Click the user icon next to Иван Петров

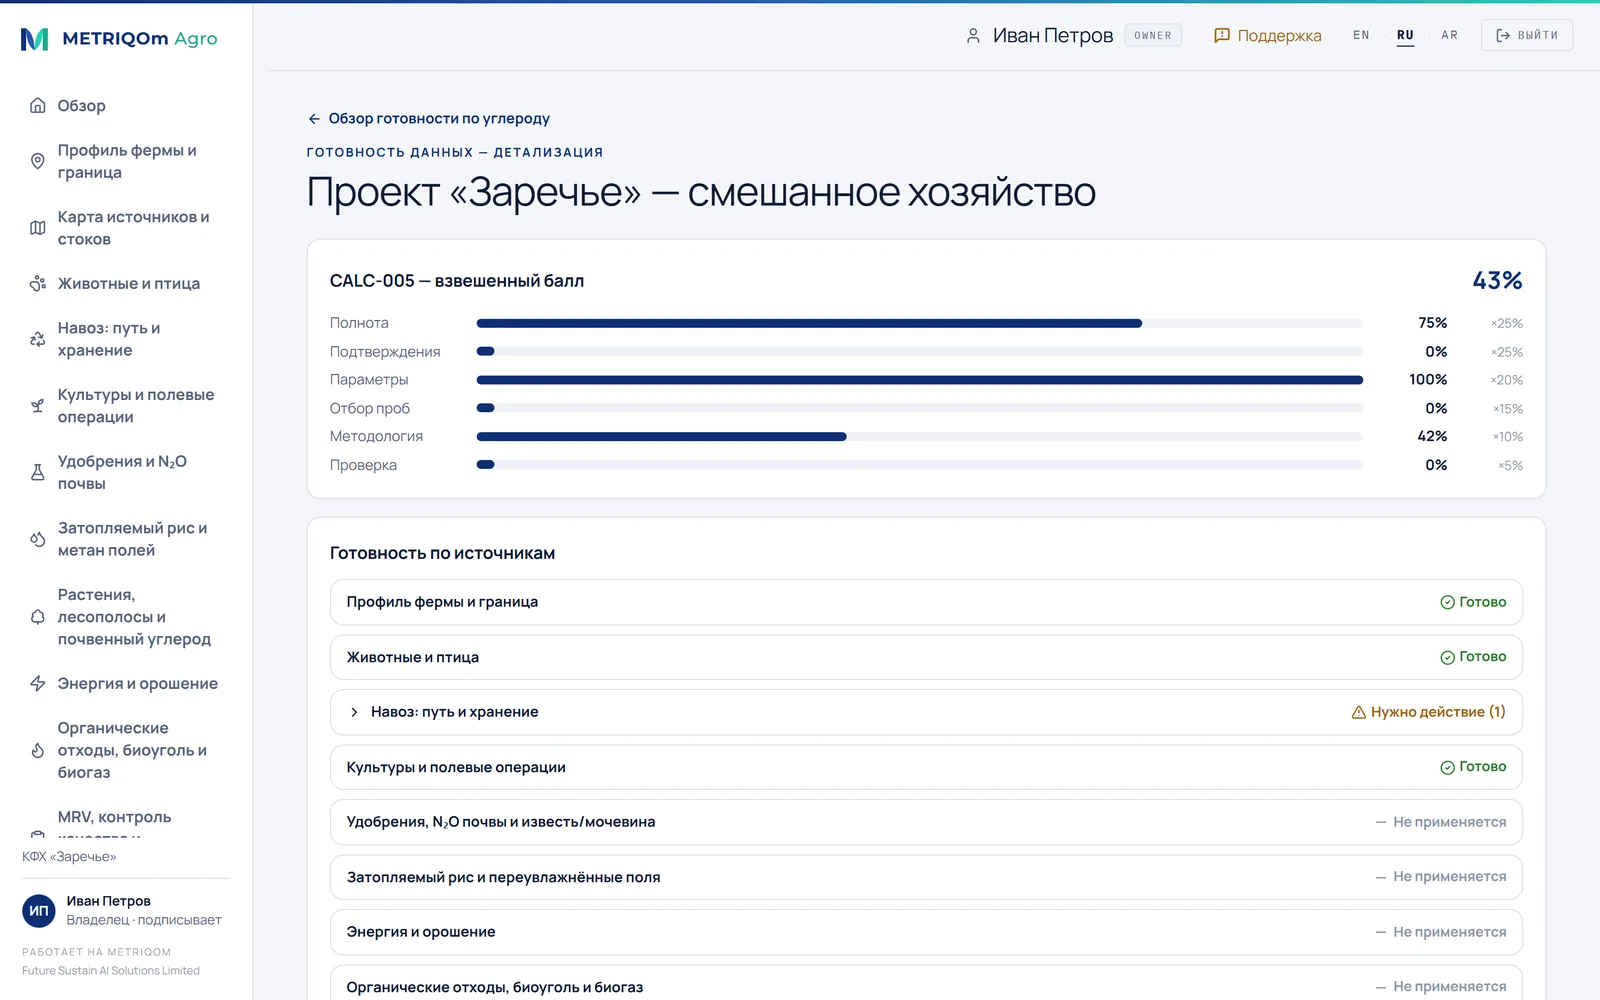[973, 36]
